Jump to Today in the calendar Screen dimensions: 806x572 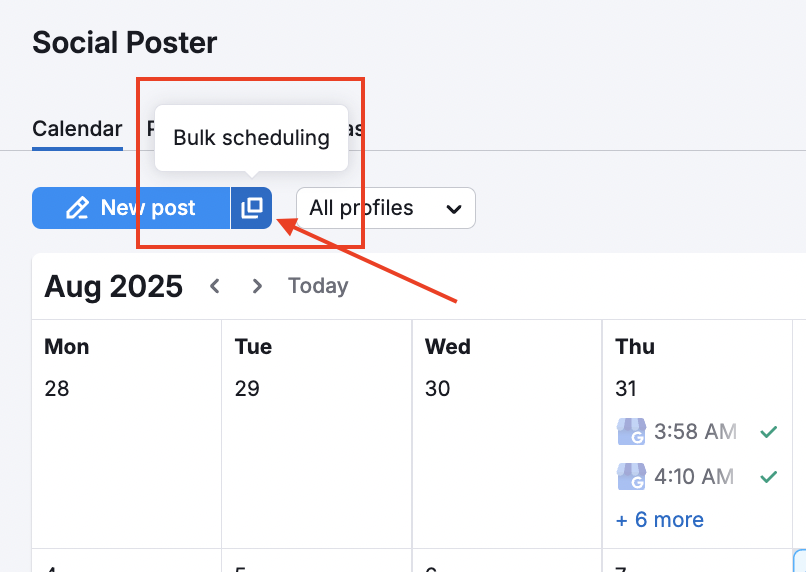pyautogui.click(x=318, y=286)
